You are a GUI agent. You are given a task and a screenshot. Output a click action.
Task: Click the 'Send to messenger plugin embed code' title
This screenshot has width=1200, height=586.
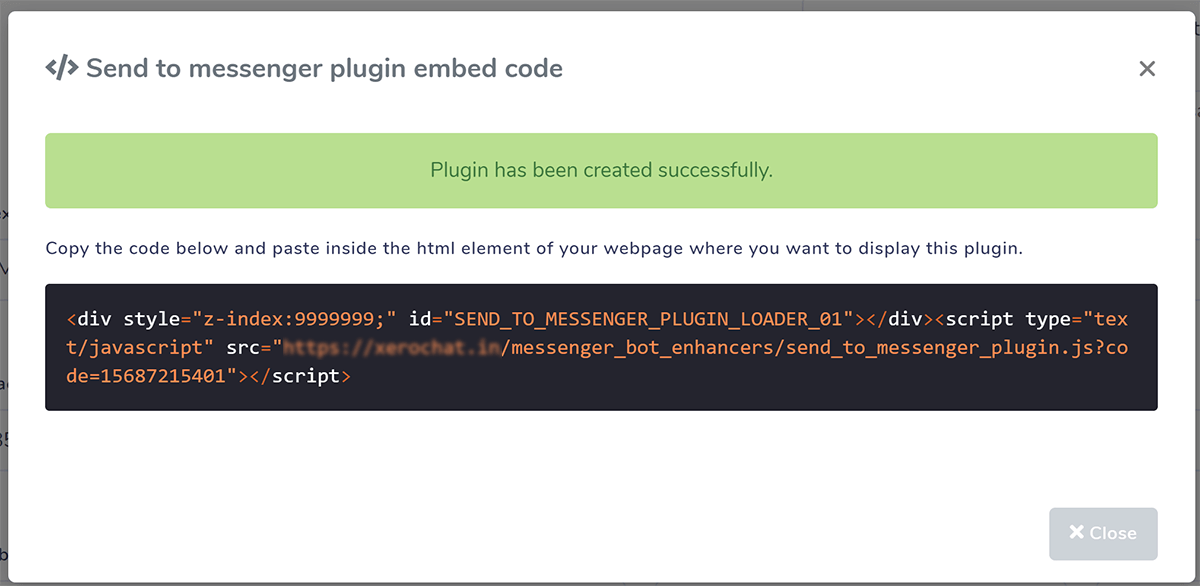324,69
